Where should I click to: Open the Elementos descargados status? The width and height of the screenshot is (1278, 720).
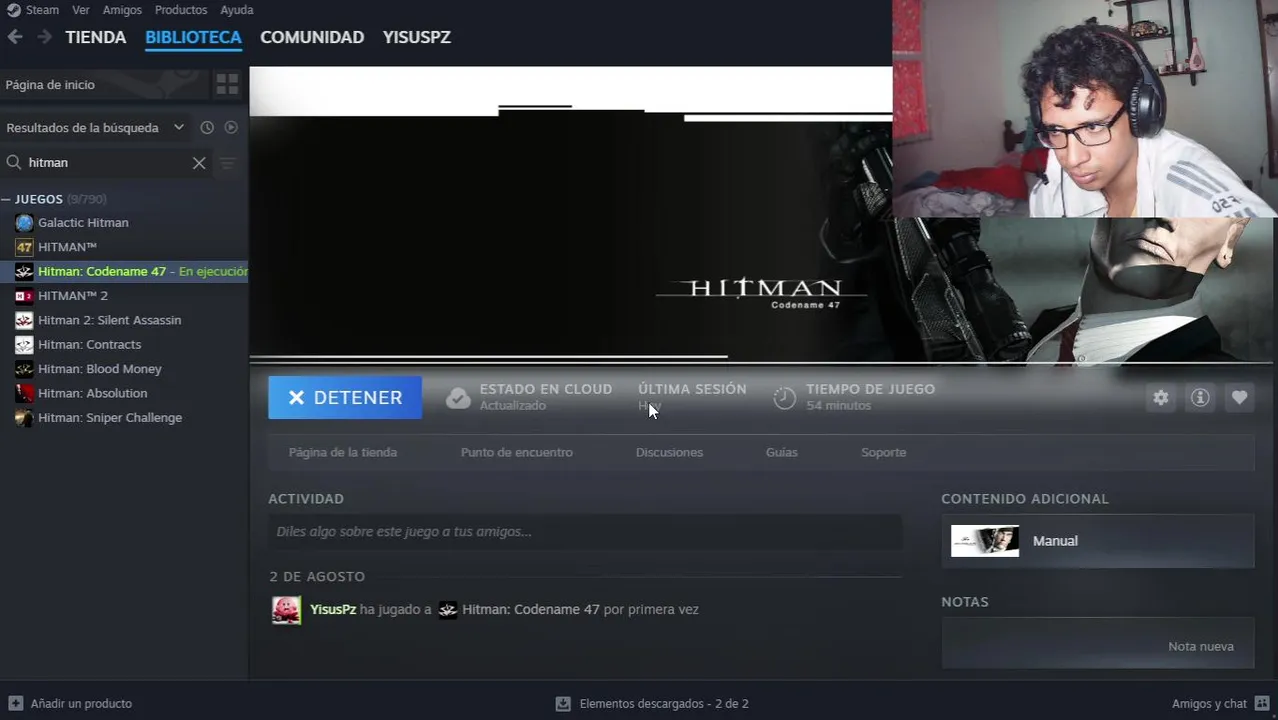(x=664, y=704)
